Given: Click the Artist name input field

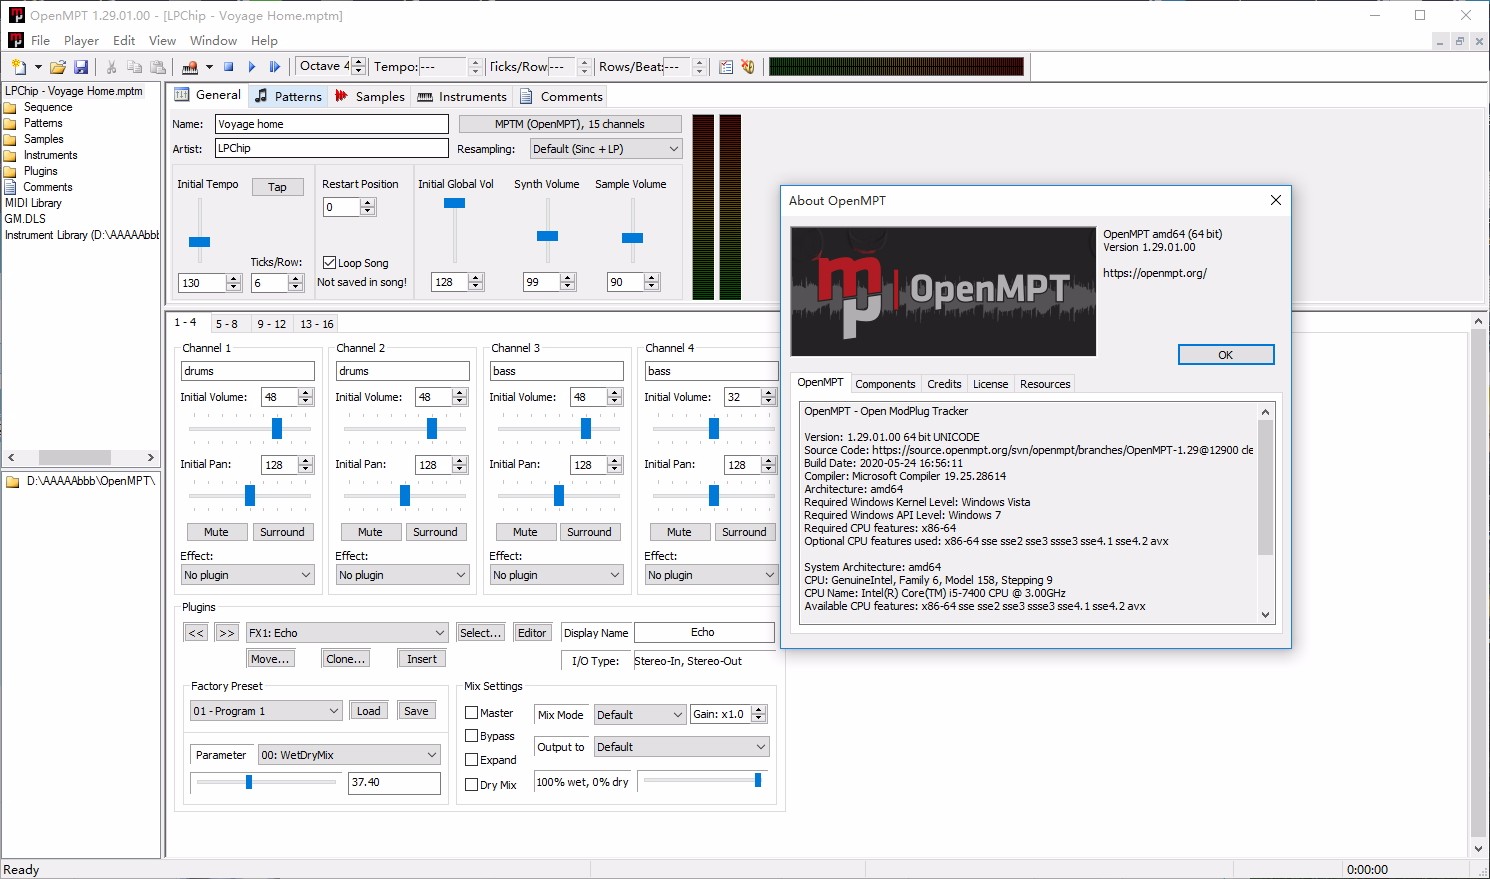Looking at the screenshot, I should 331,147.
